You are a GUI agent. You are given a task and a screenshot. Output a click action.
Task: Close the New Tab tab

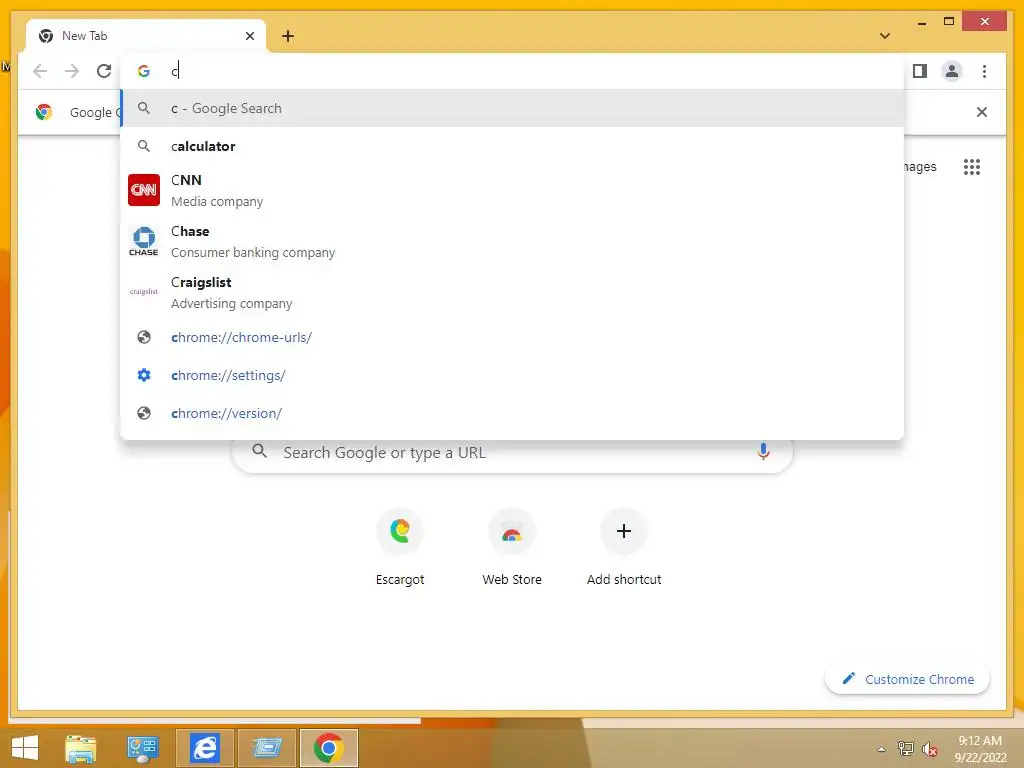249,36
